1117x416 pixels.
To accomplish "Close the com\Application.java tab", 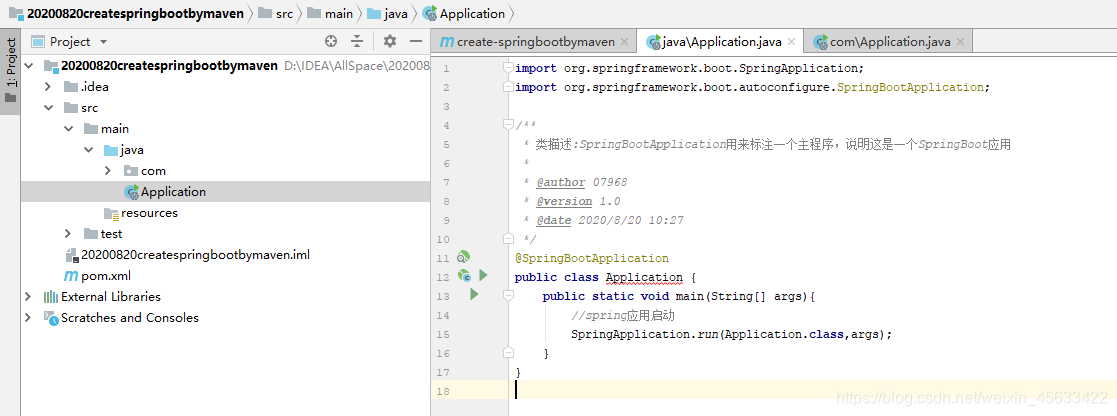I will pos(962,42).
